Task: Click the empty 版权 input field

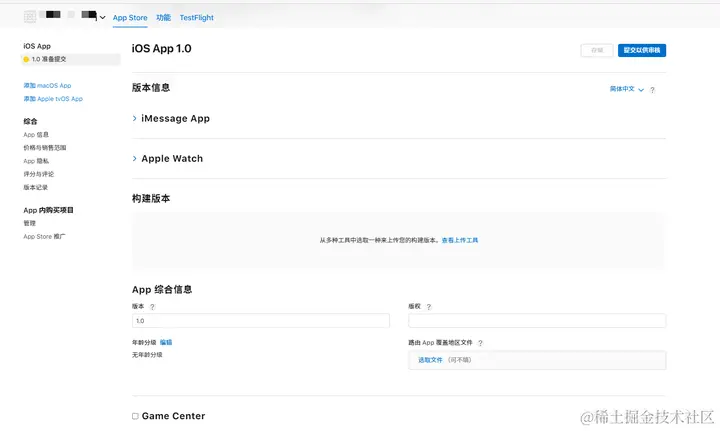Action: point(537,320)
